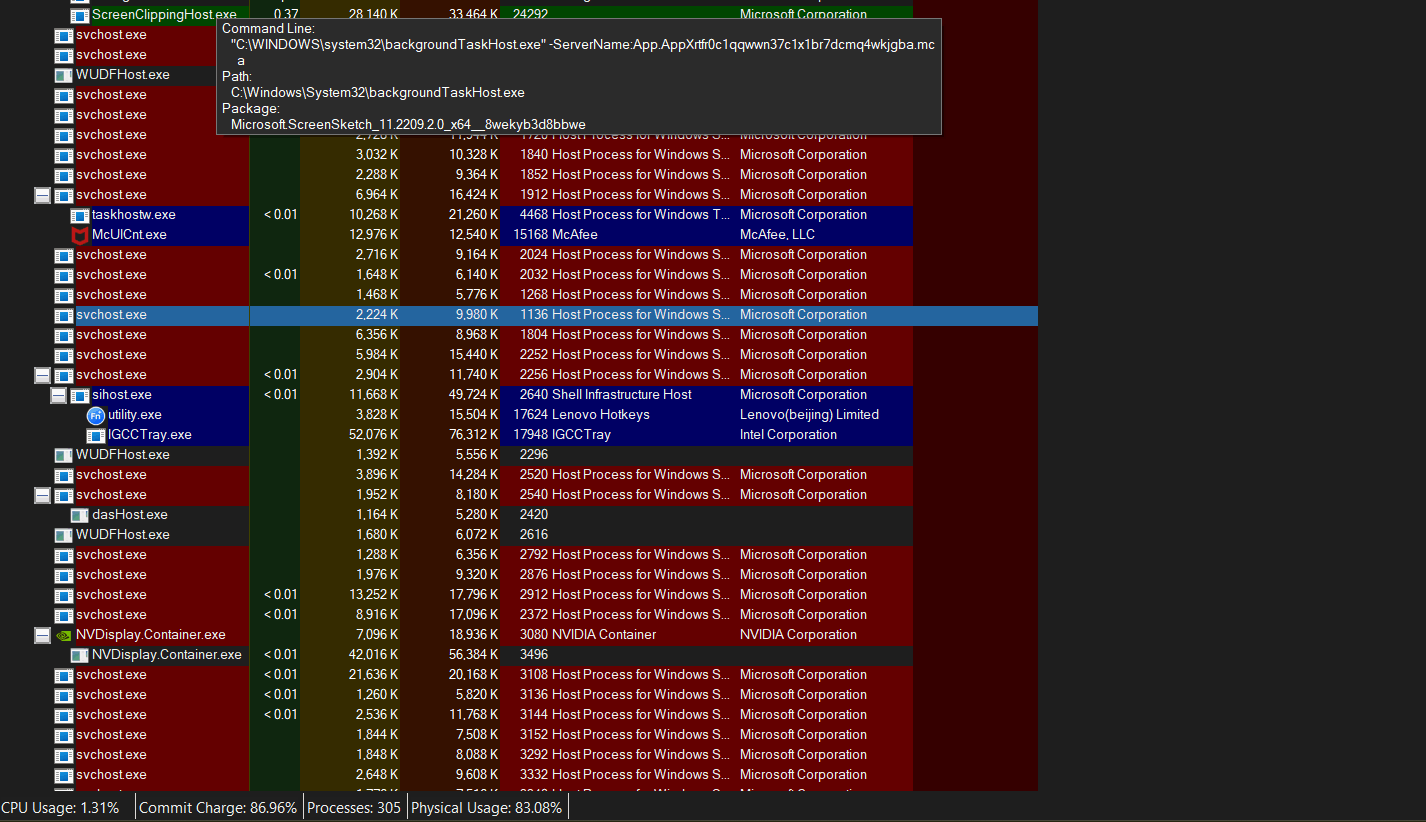Click the NVIDIA Container description cell
Viewport: 1426px width, 822px height.
[x=604, y=635]
